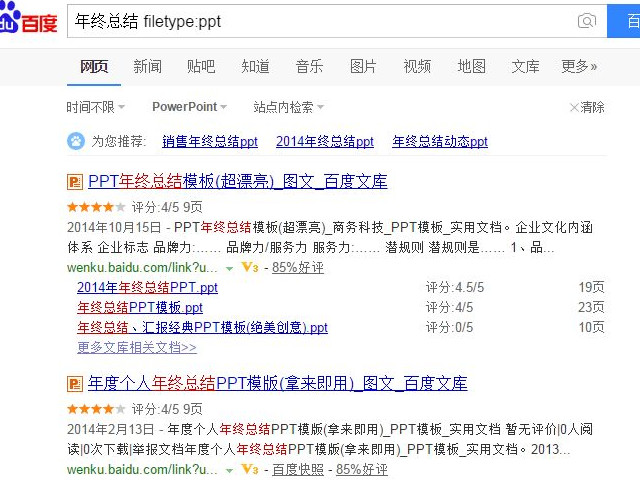Expand arrow next to second wenku.baidu.com URL

229,471
